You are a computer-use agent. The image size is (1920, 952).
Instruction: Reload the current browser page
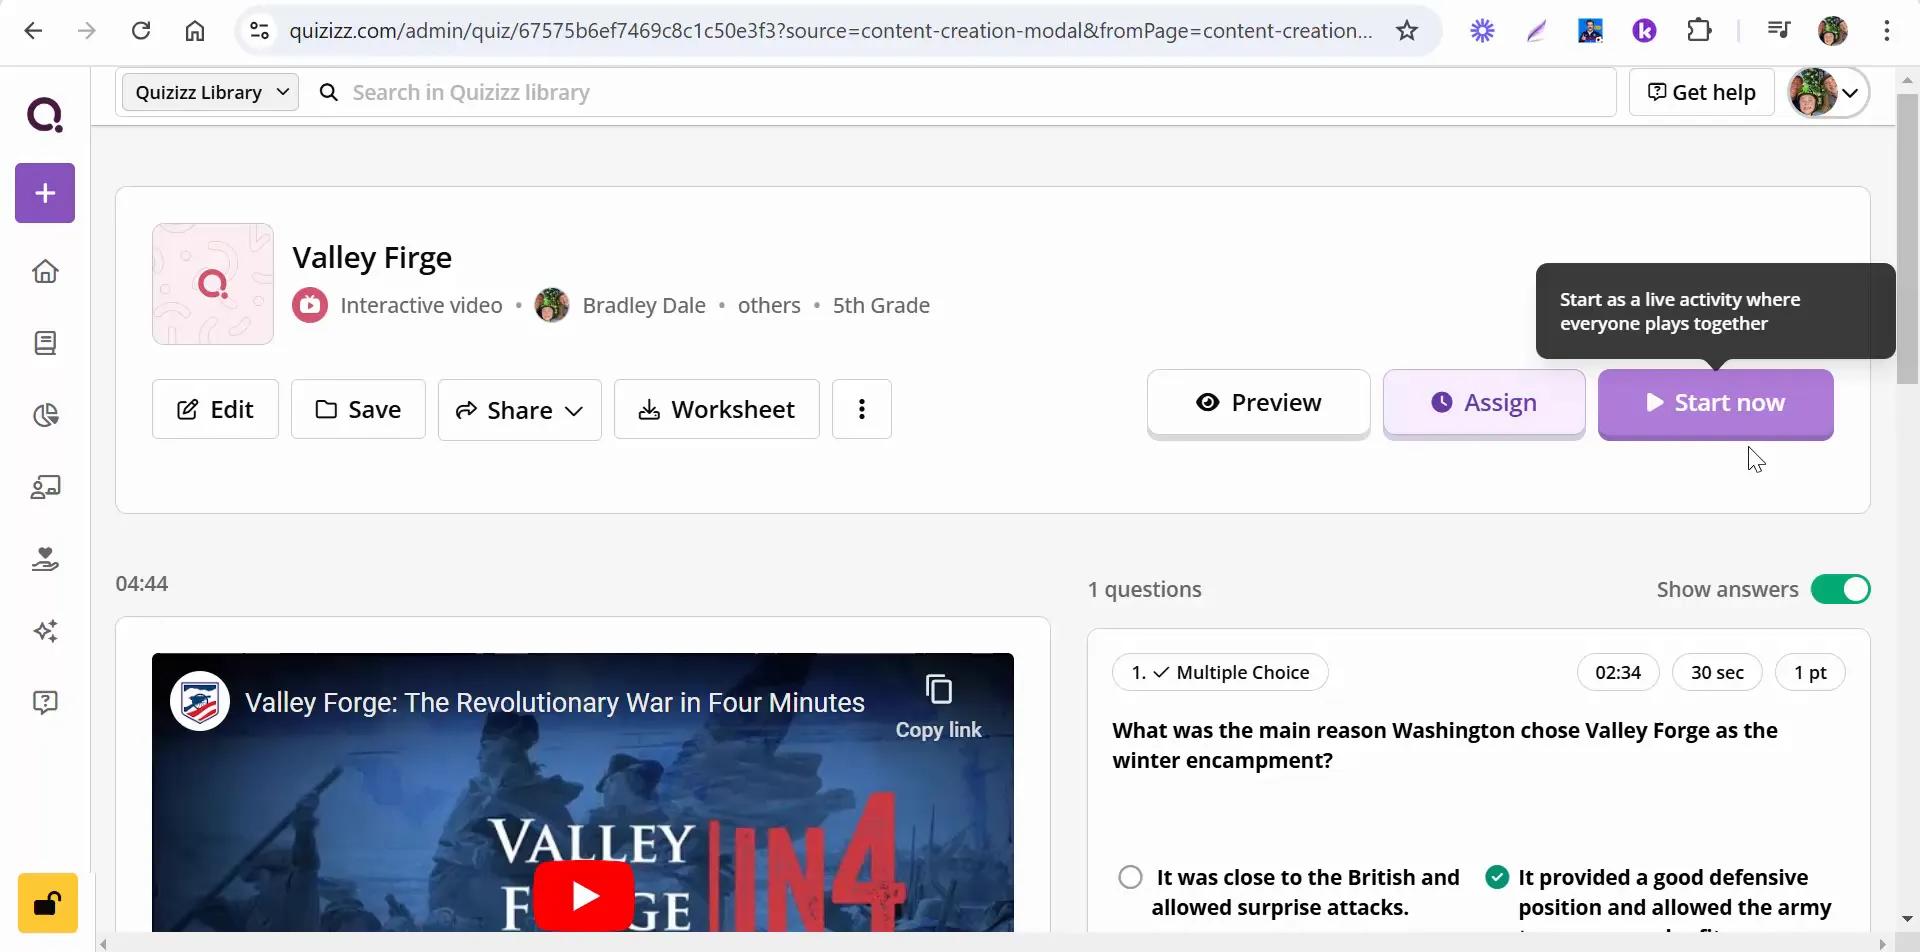pos(141,31)
